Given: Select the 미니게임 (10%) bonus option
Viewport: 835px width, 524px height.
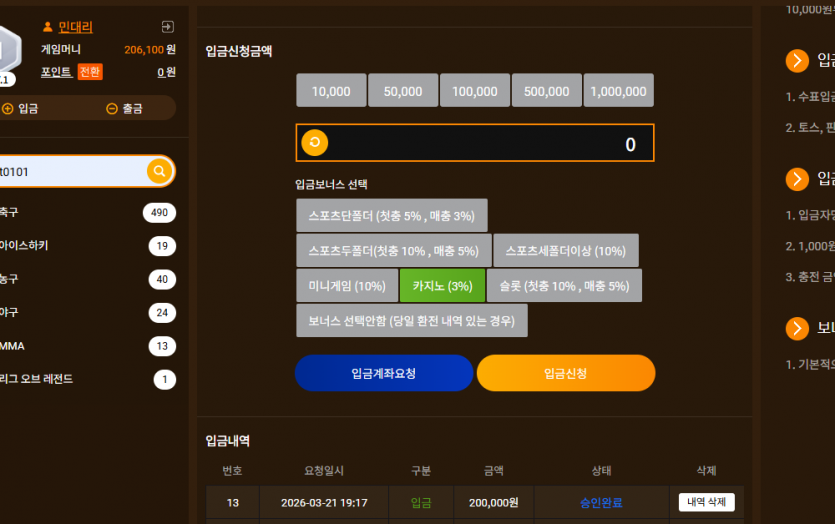Looking at the screenshot, I should pyautogui.click(x=347, y=286).
